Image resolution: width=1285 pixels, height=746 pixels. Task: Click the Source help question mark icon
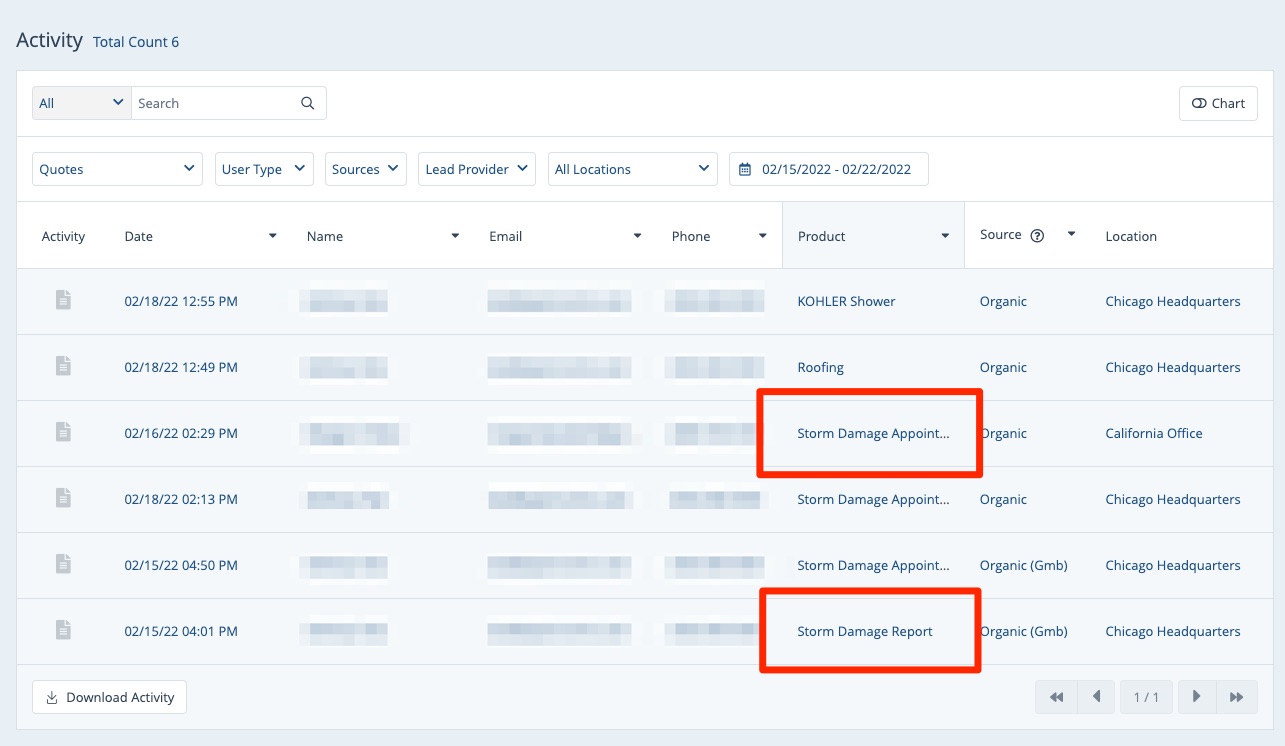pos(1037,236)
